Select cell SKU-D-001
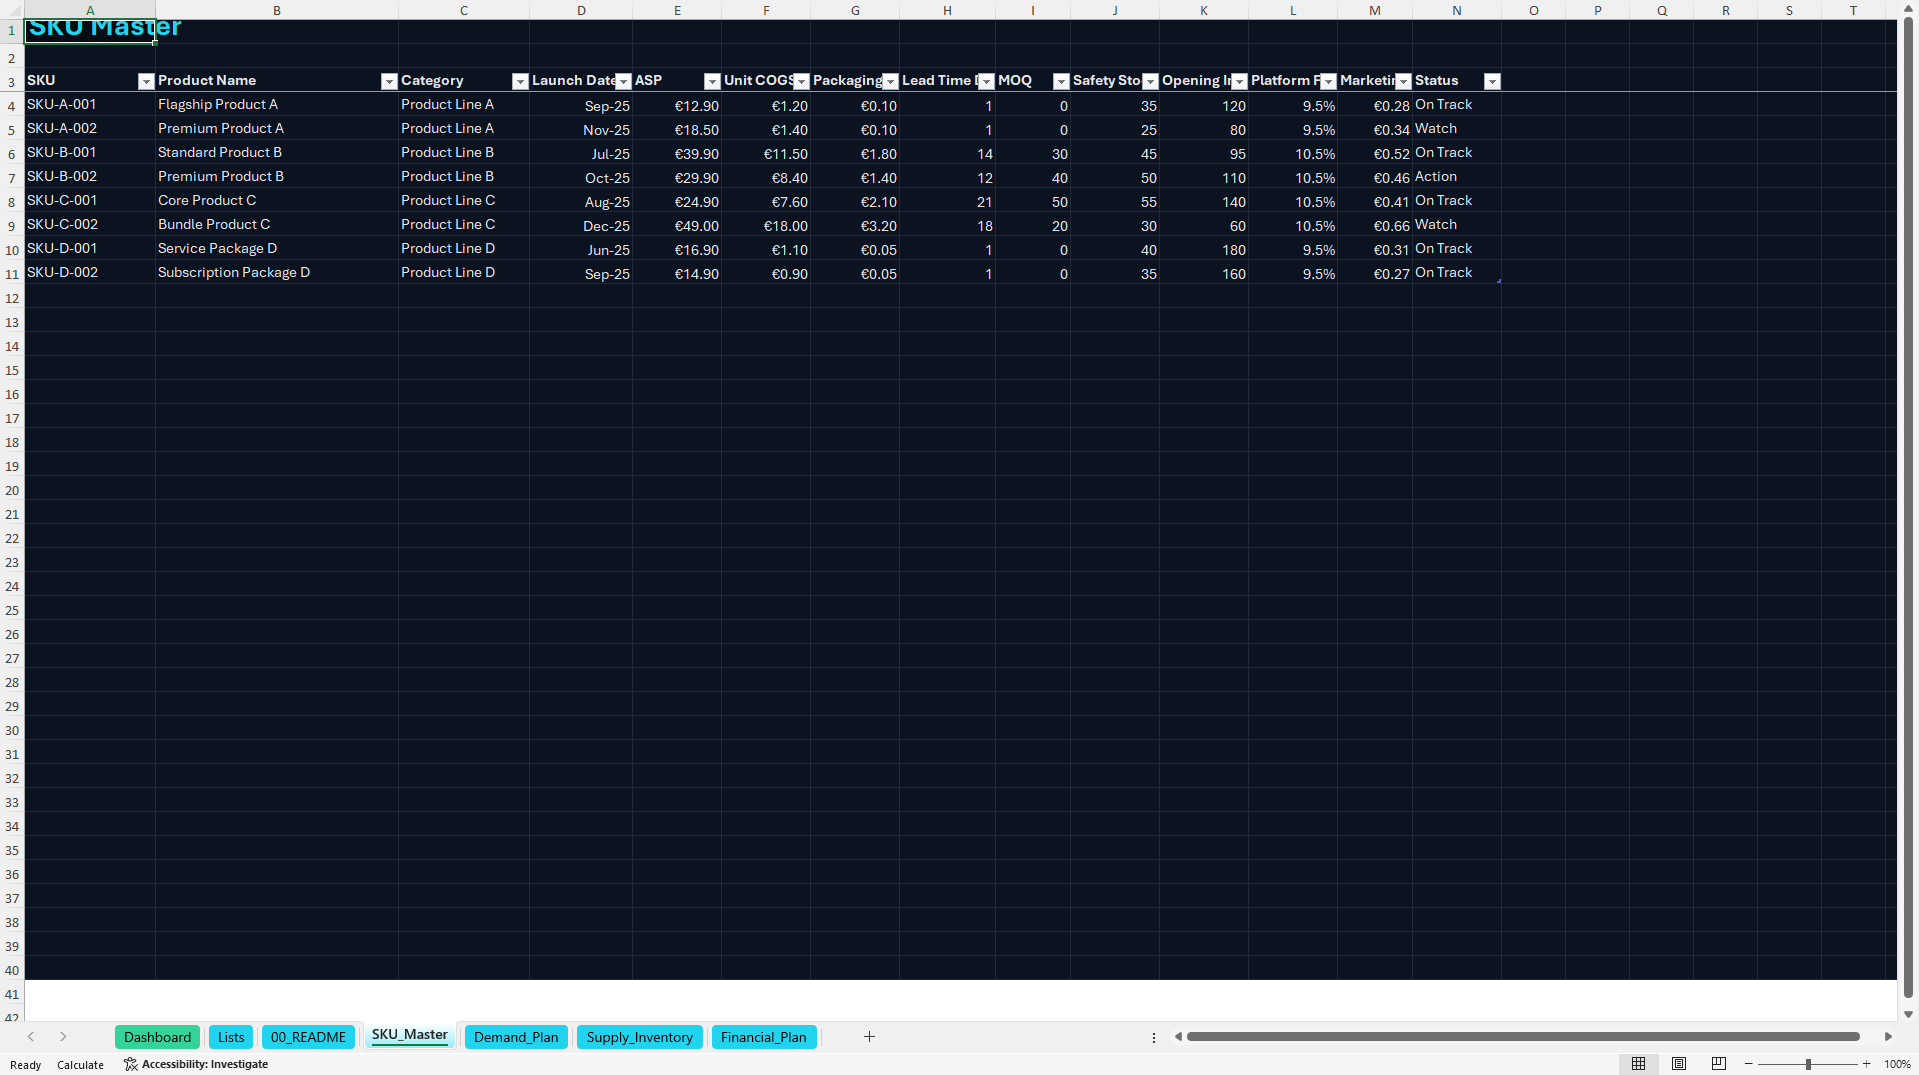The height and width of the screenshot is (1075, 1919). tap(90, 249)
